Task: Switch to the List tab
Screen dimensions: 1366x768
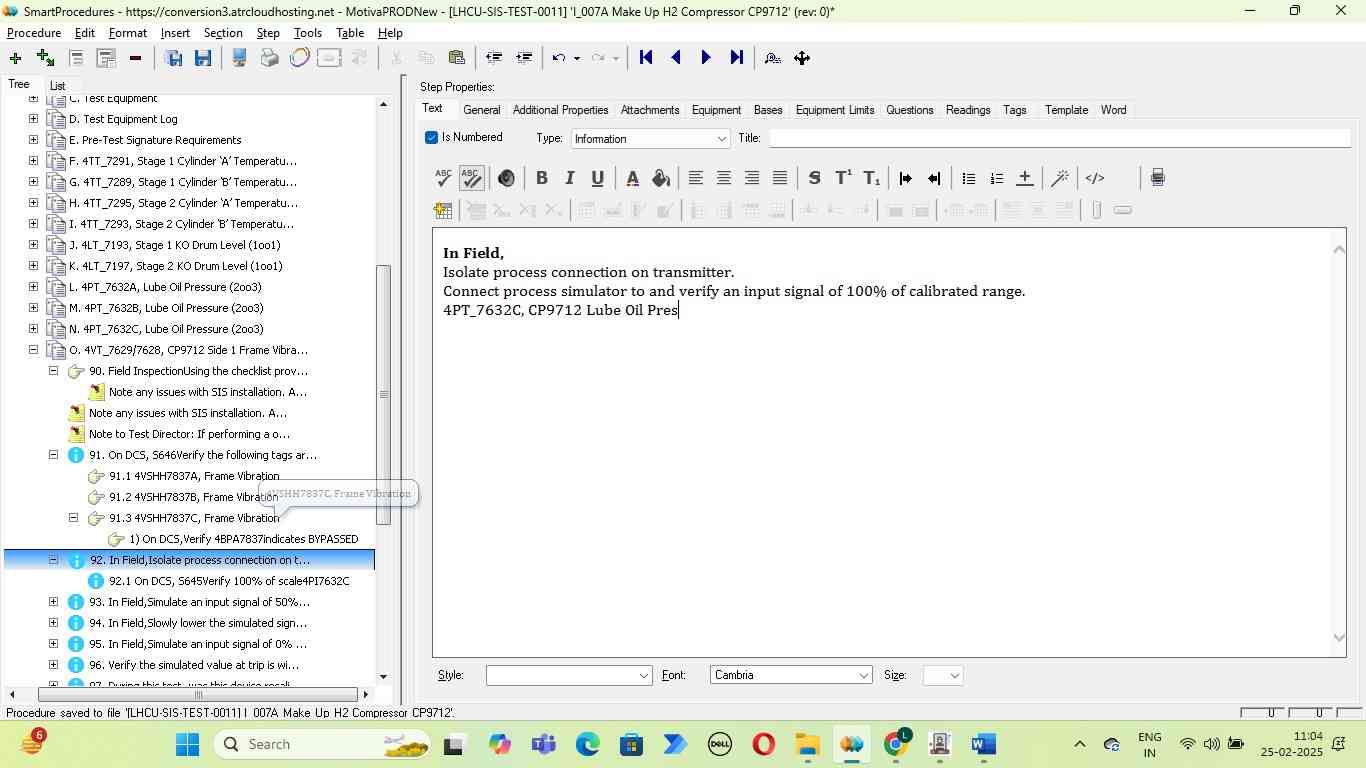Action: click(x=57, y=87)
